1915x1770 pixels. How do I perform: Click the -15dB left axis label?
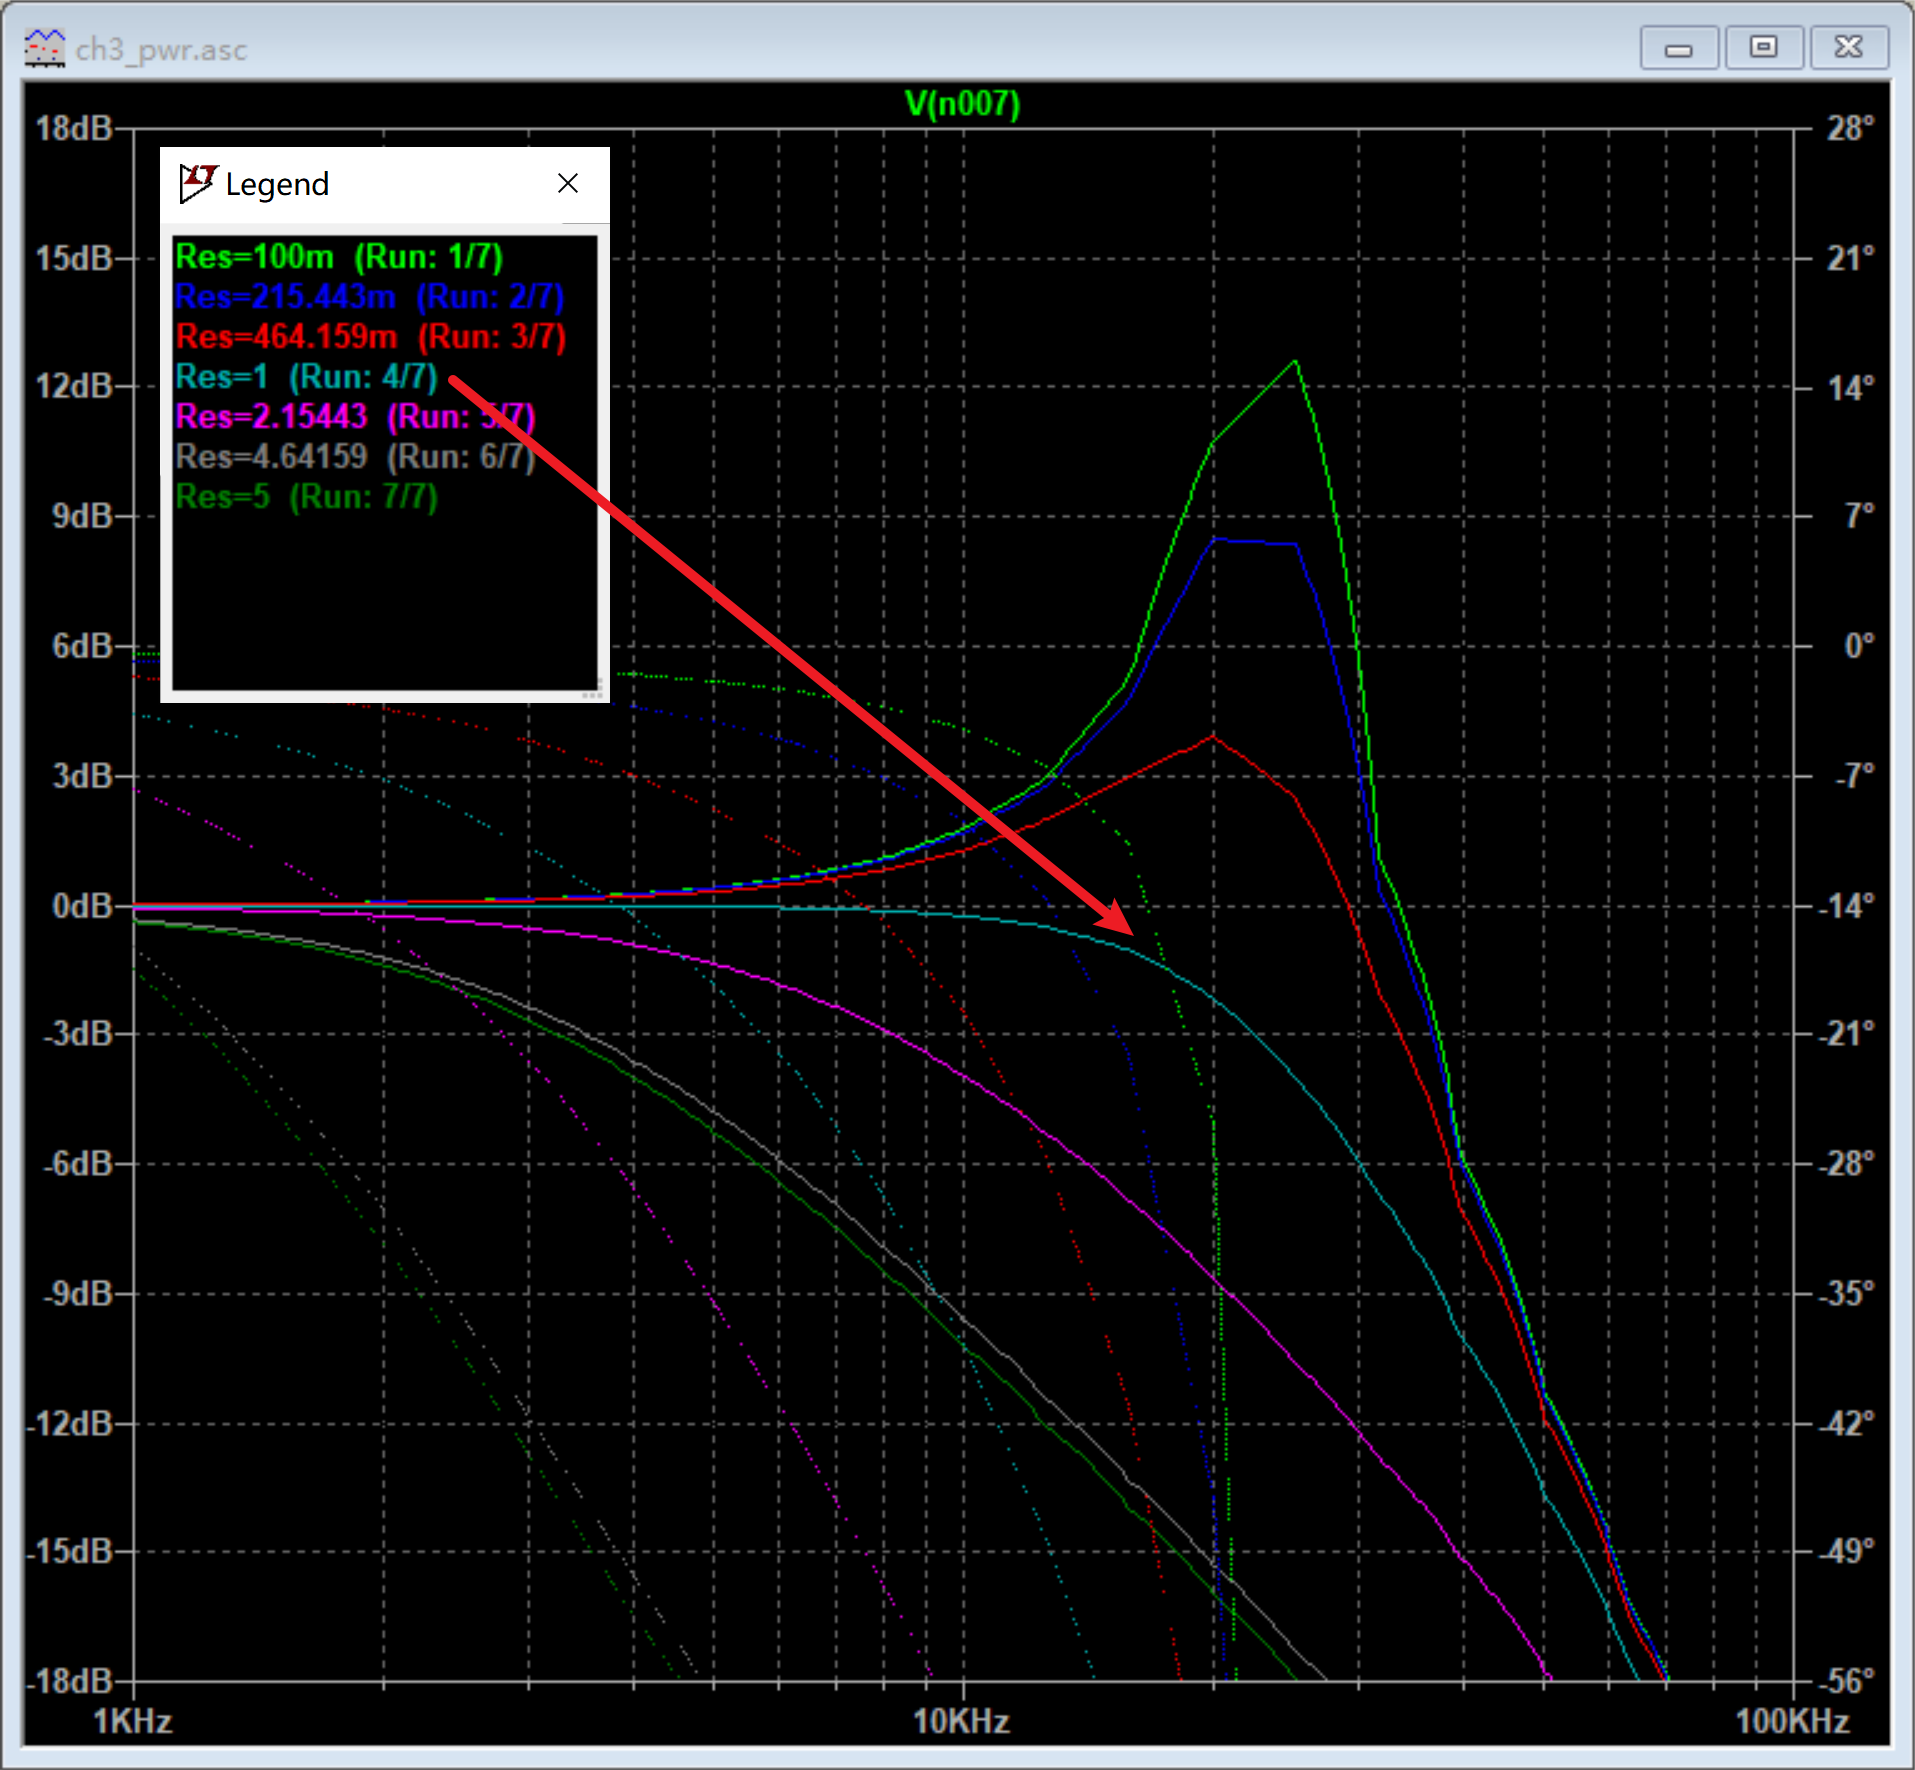click(x=70, y=1551)
